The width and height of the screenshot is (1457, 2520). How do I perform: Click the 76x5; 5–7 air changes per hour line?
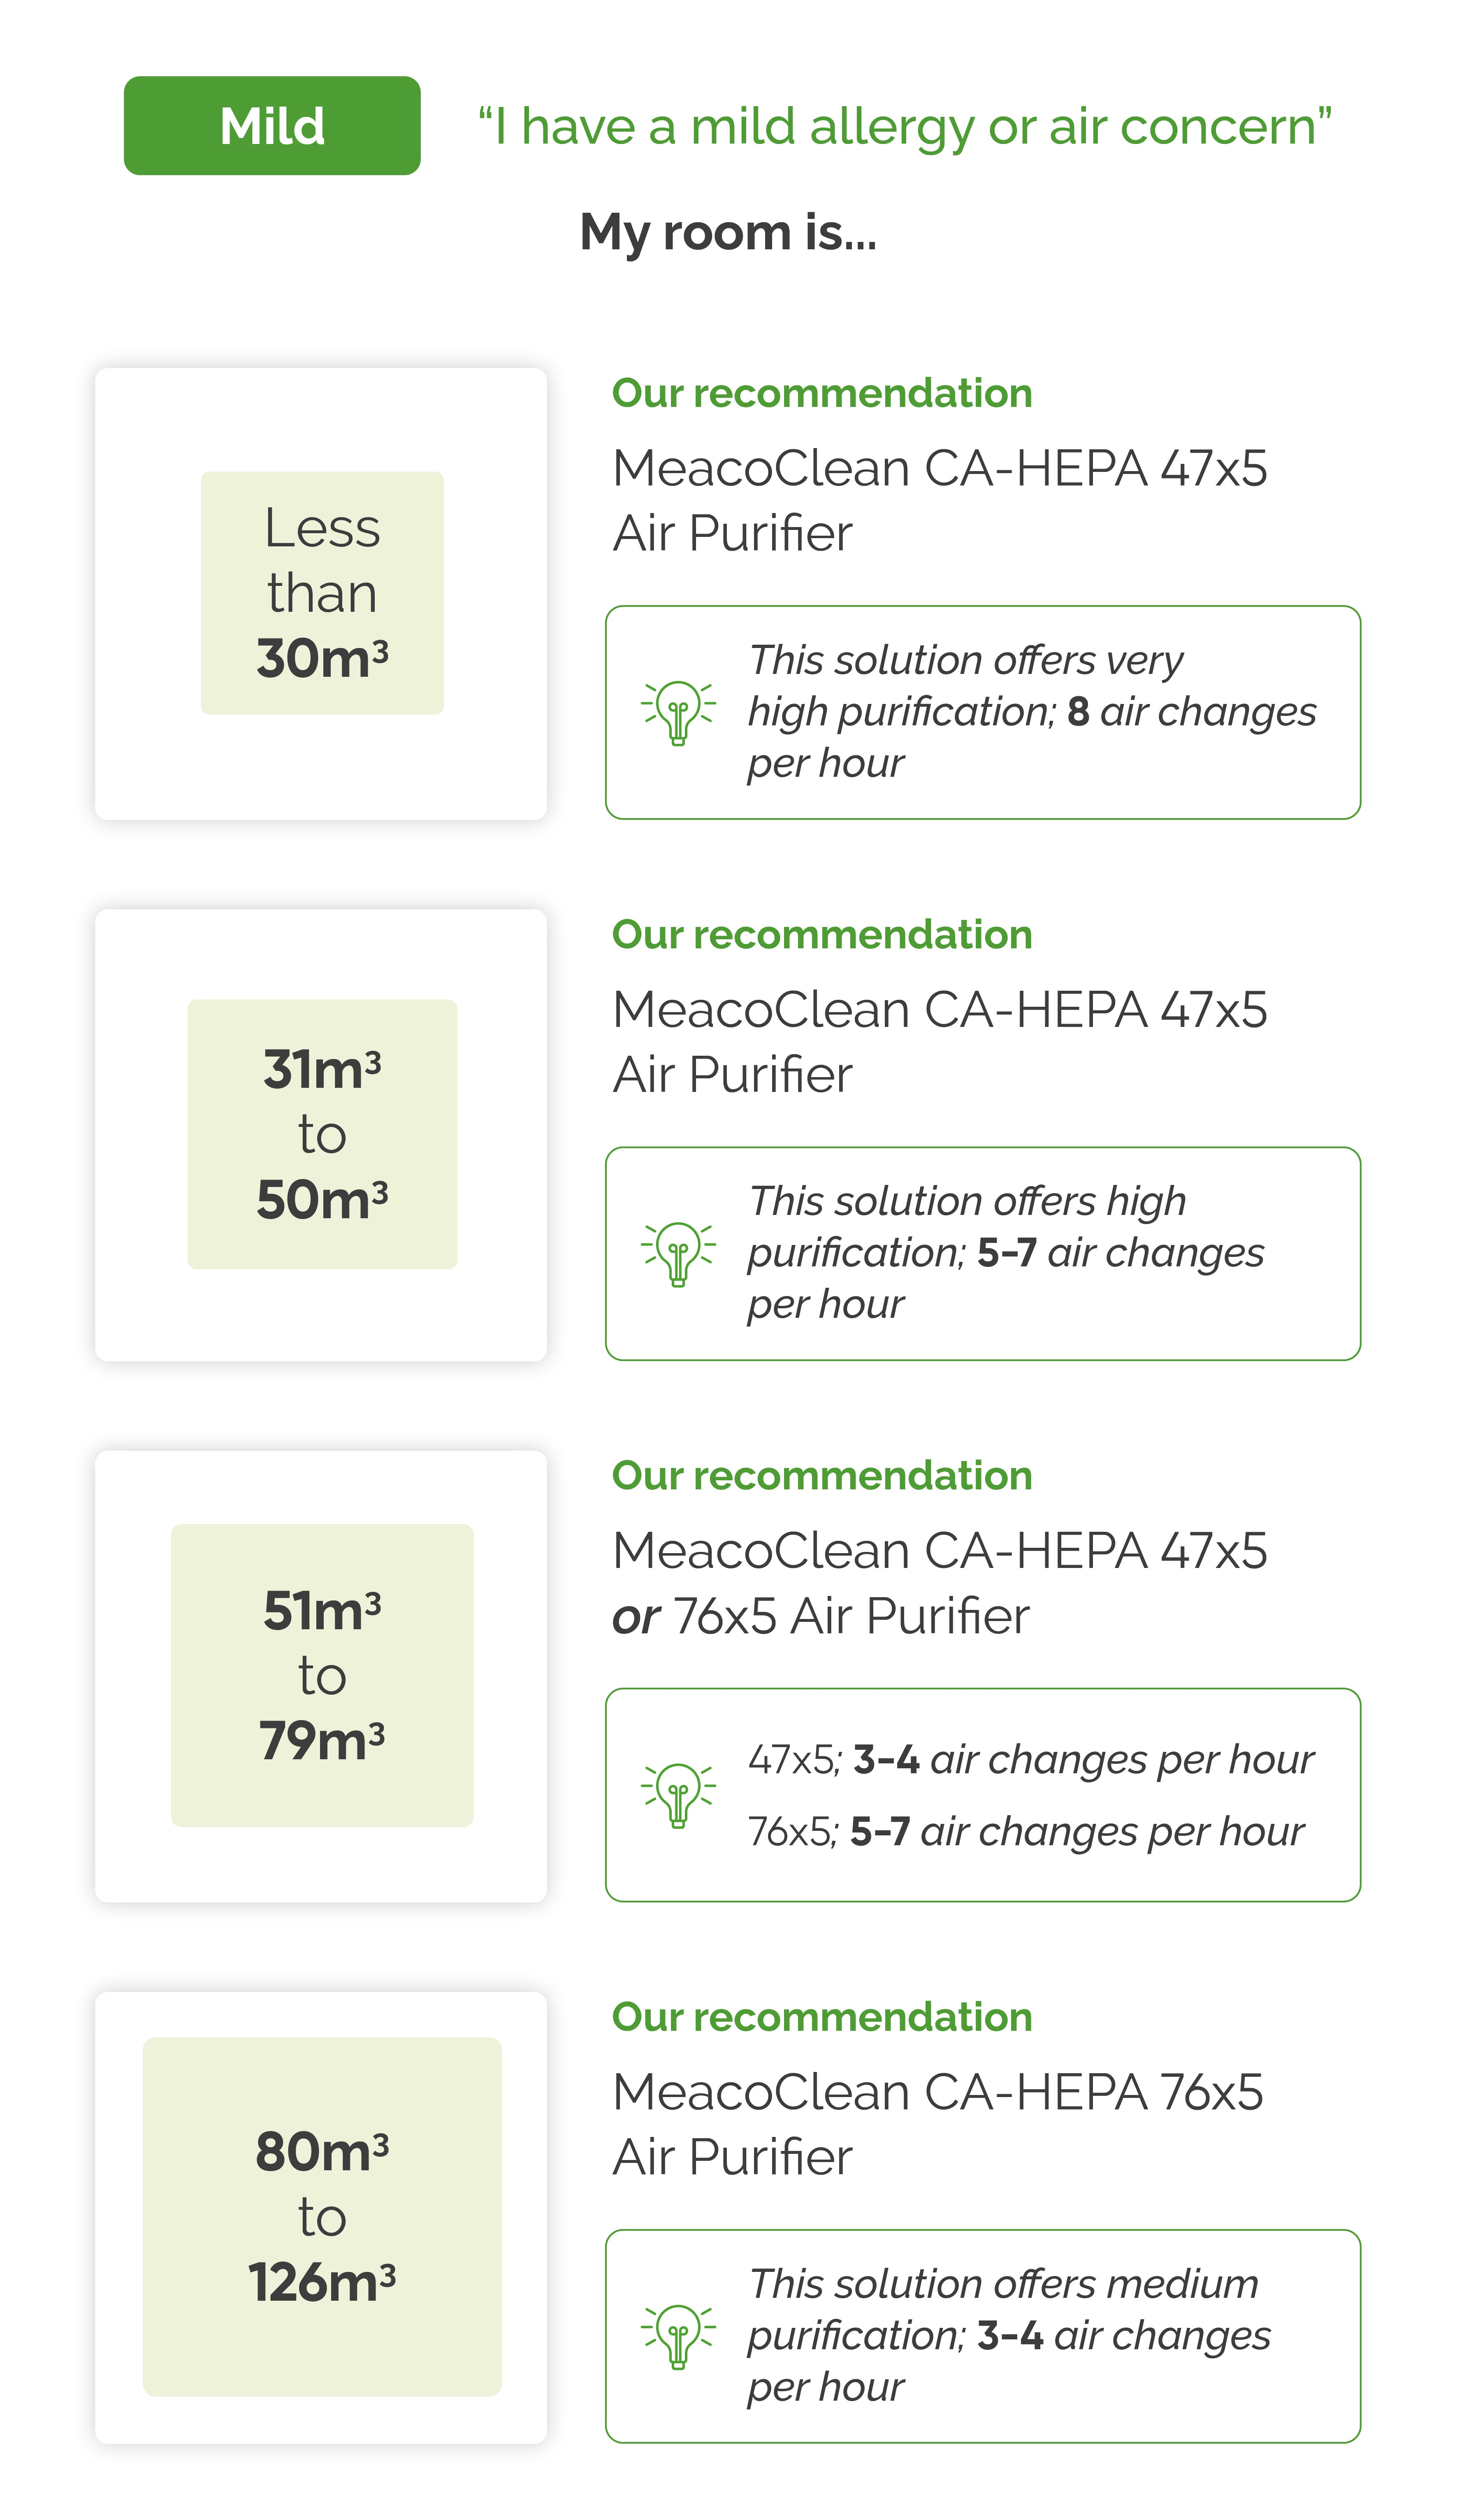click(x=1025, y=1831)
